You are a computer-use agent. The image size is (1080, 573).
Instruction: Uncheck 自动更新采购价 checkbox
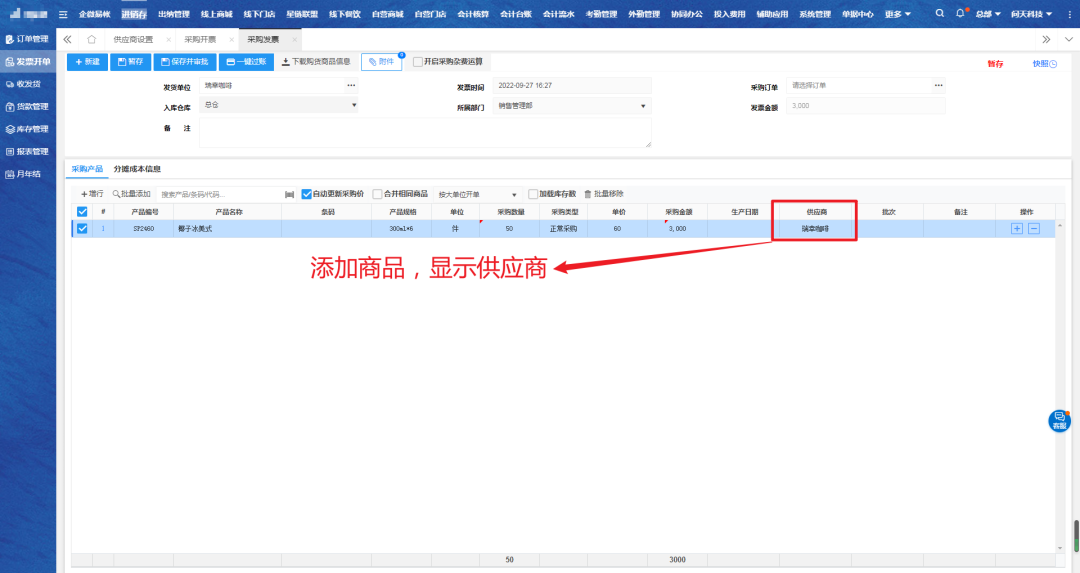pos(307,194)
